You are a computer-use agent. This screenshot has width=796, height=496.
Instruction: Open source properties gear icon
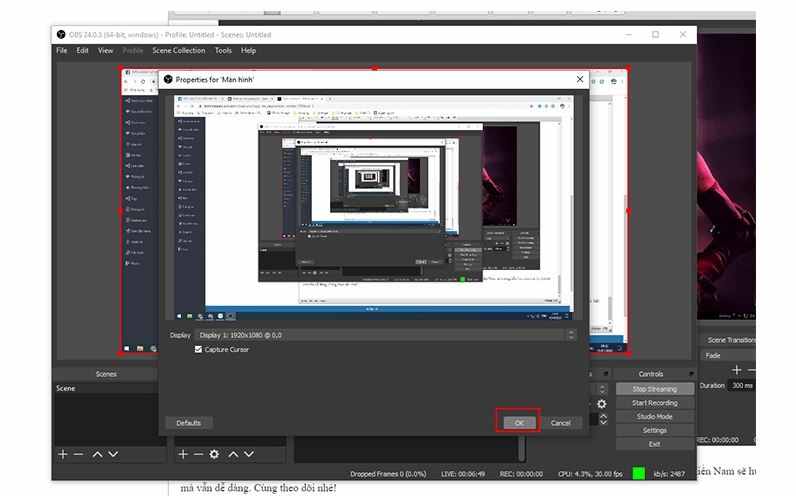tap(214, 454)
